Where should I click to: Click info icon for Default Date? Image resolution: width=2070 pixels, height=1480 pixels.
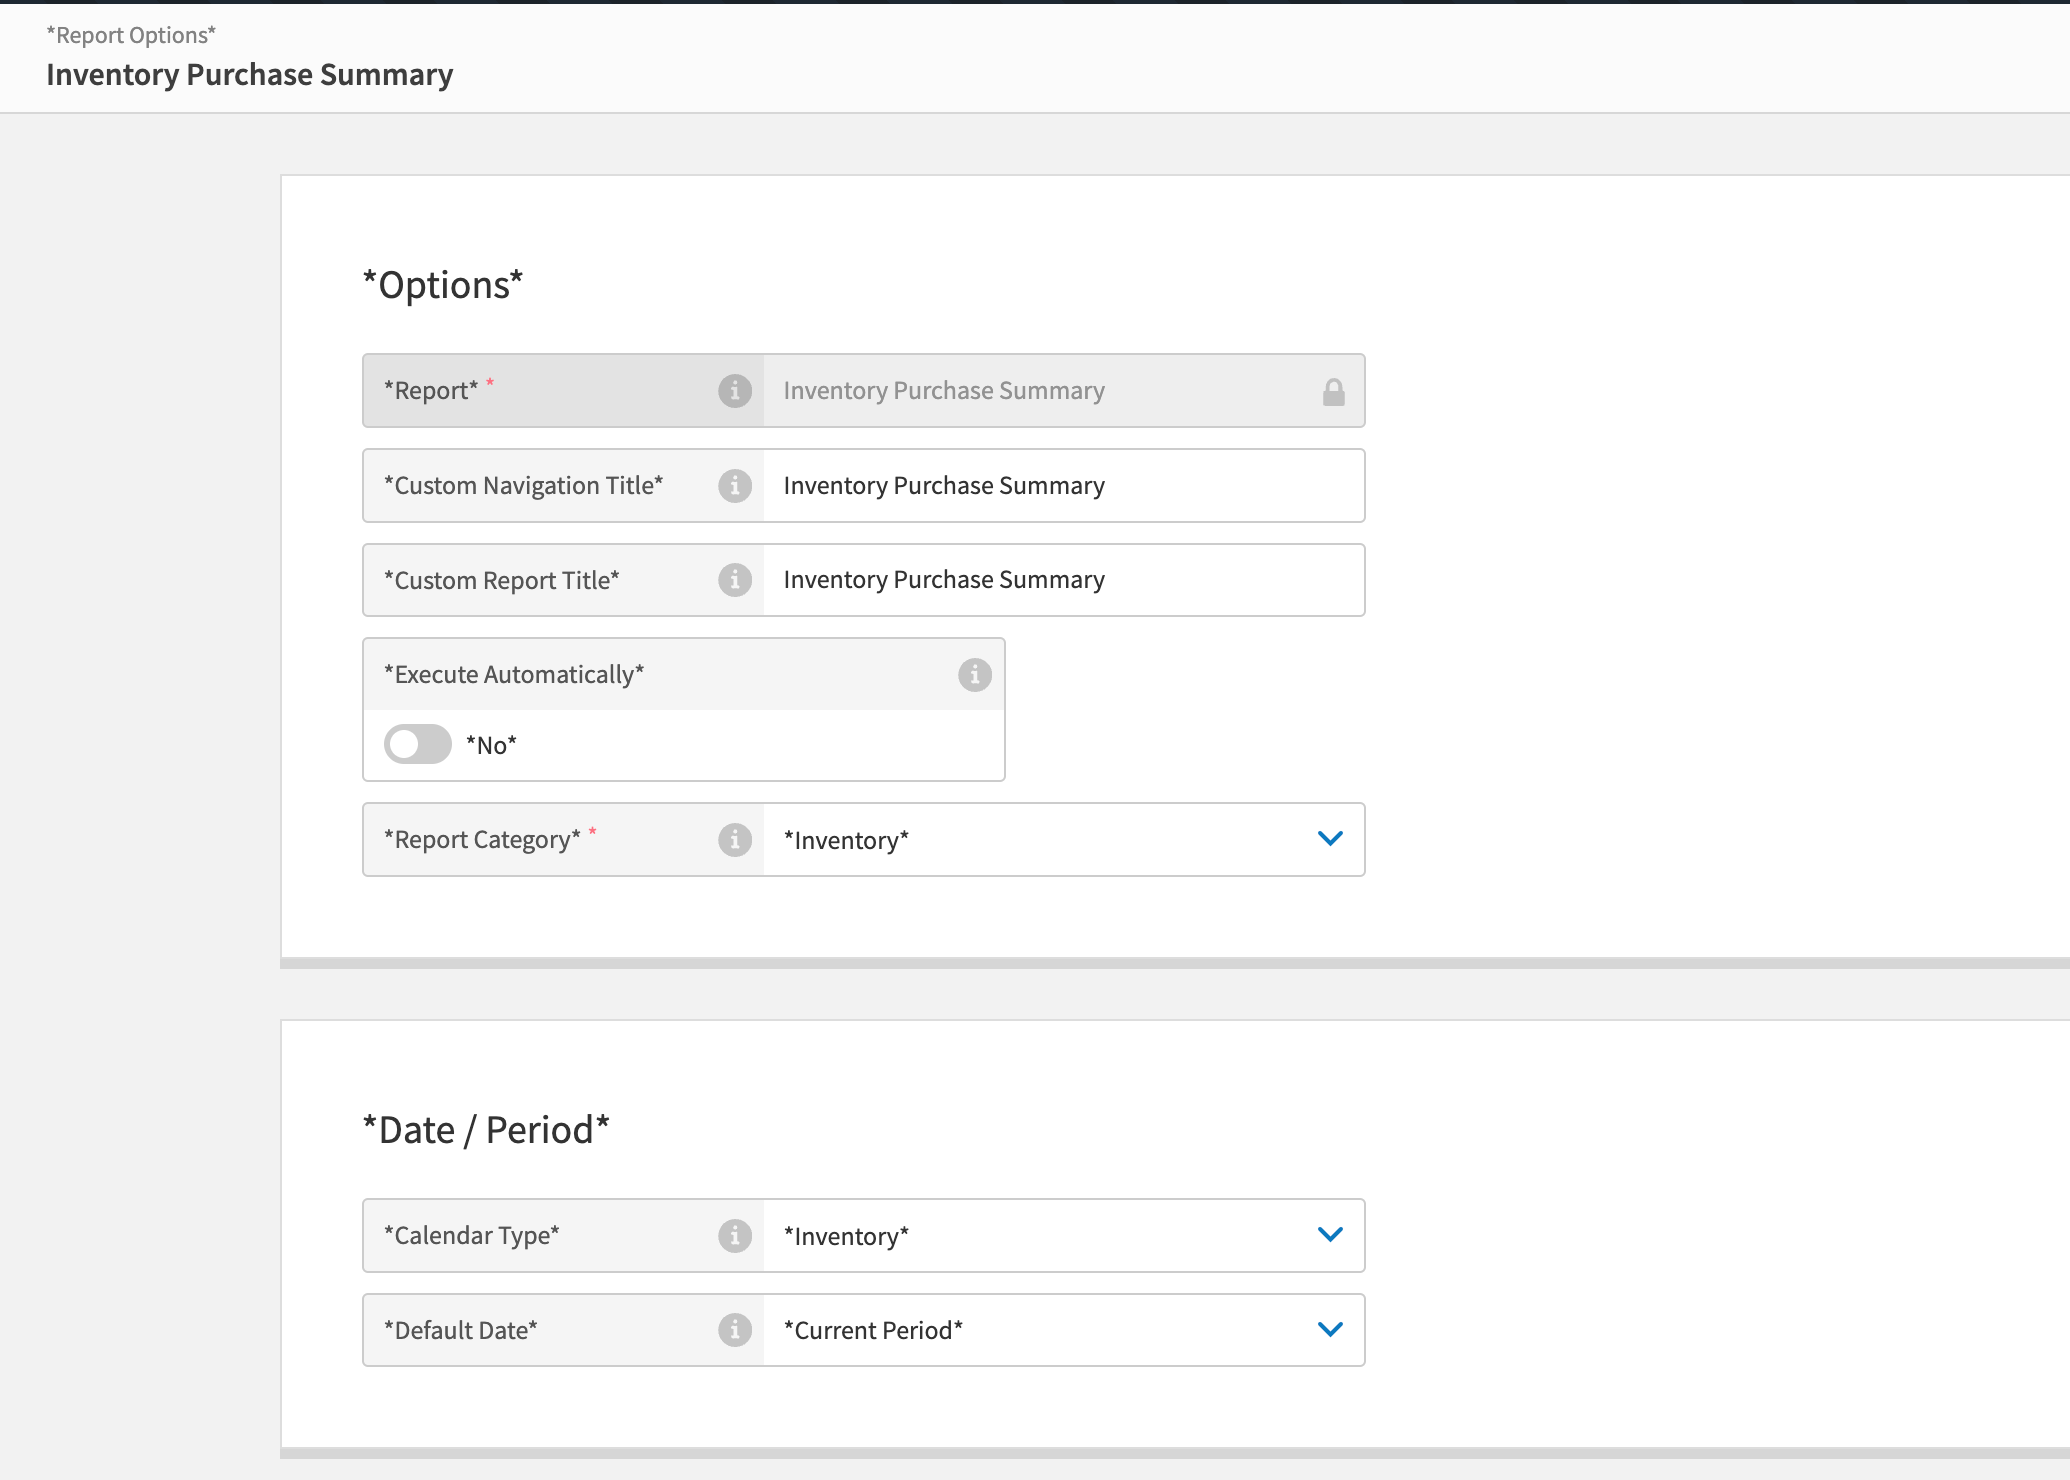(735, 1330)
